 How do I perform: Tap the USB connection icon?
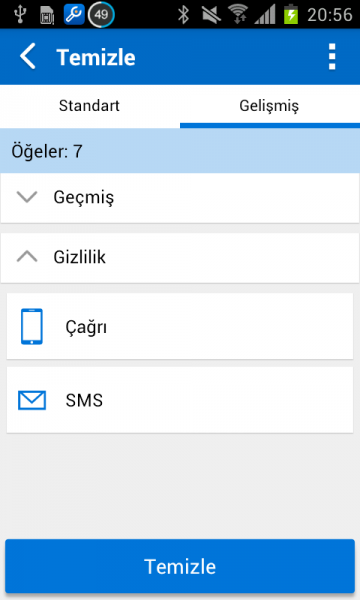coord(20,14)
